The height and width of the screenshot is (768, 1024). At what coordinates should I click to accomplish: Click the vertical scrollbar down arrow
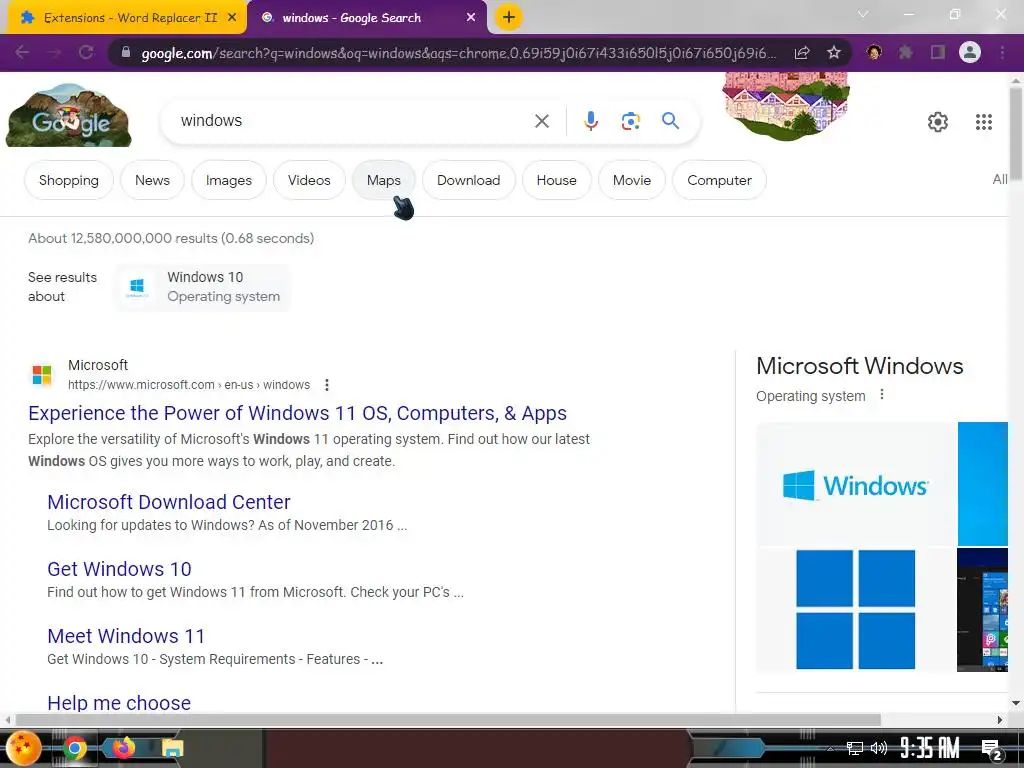tap(1015, 703)
